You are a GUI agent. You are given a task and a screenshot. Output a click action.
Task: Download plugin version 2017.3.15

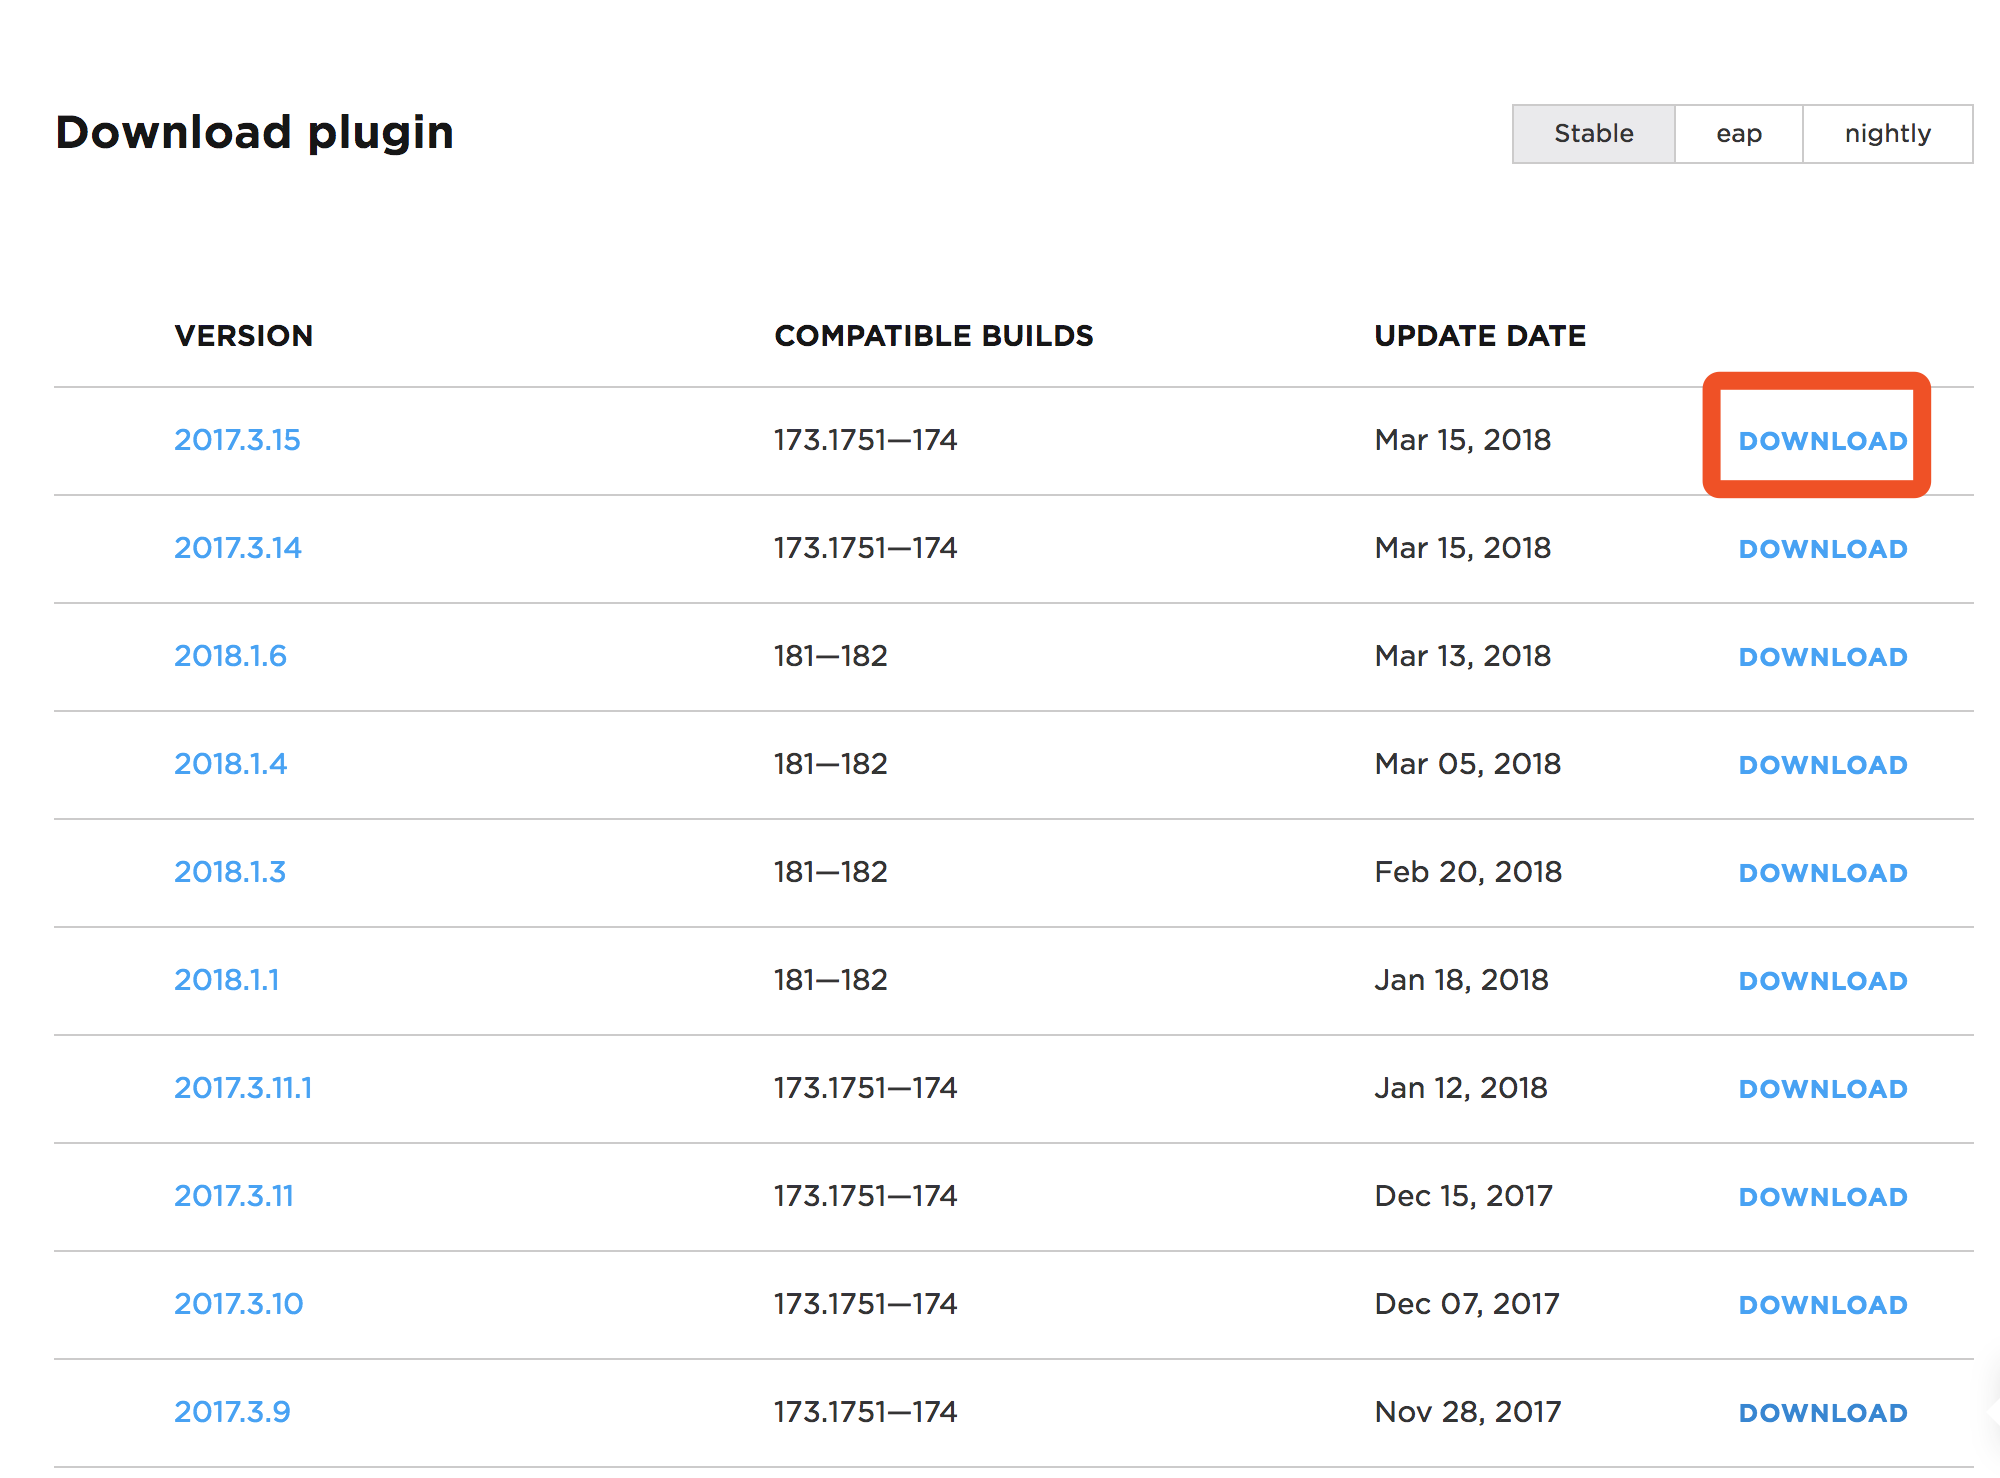click(1823, 441)
